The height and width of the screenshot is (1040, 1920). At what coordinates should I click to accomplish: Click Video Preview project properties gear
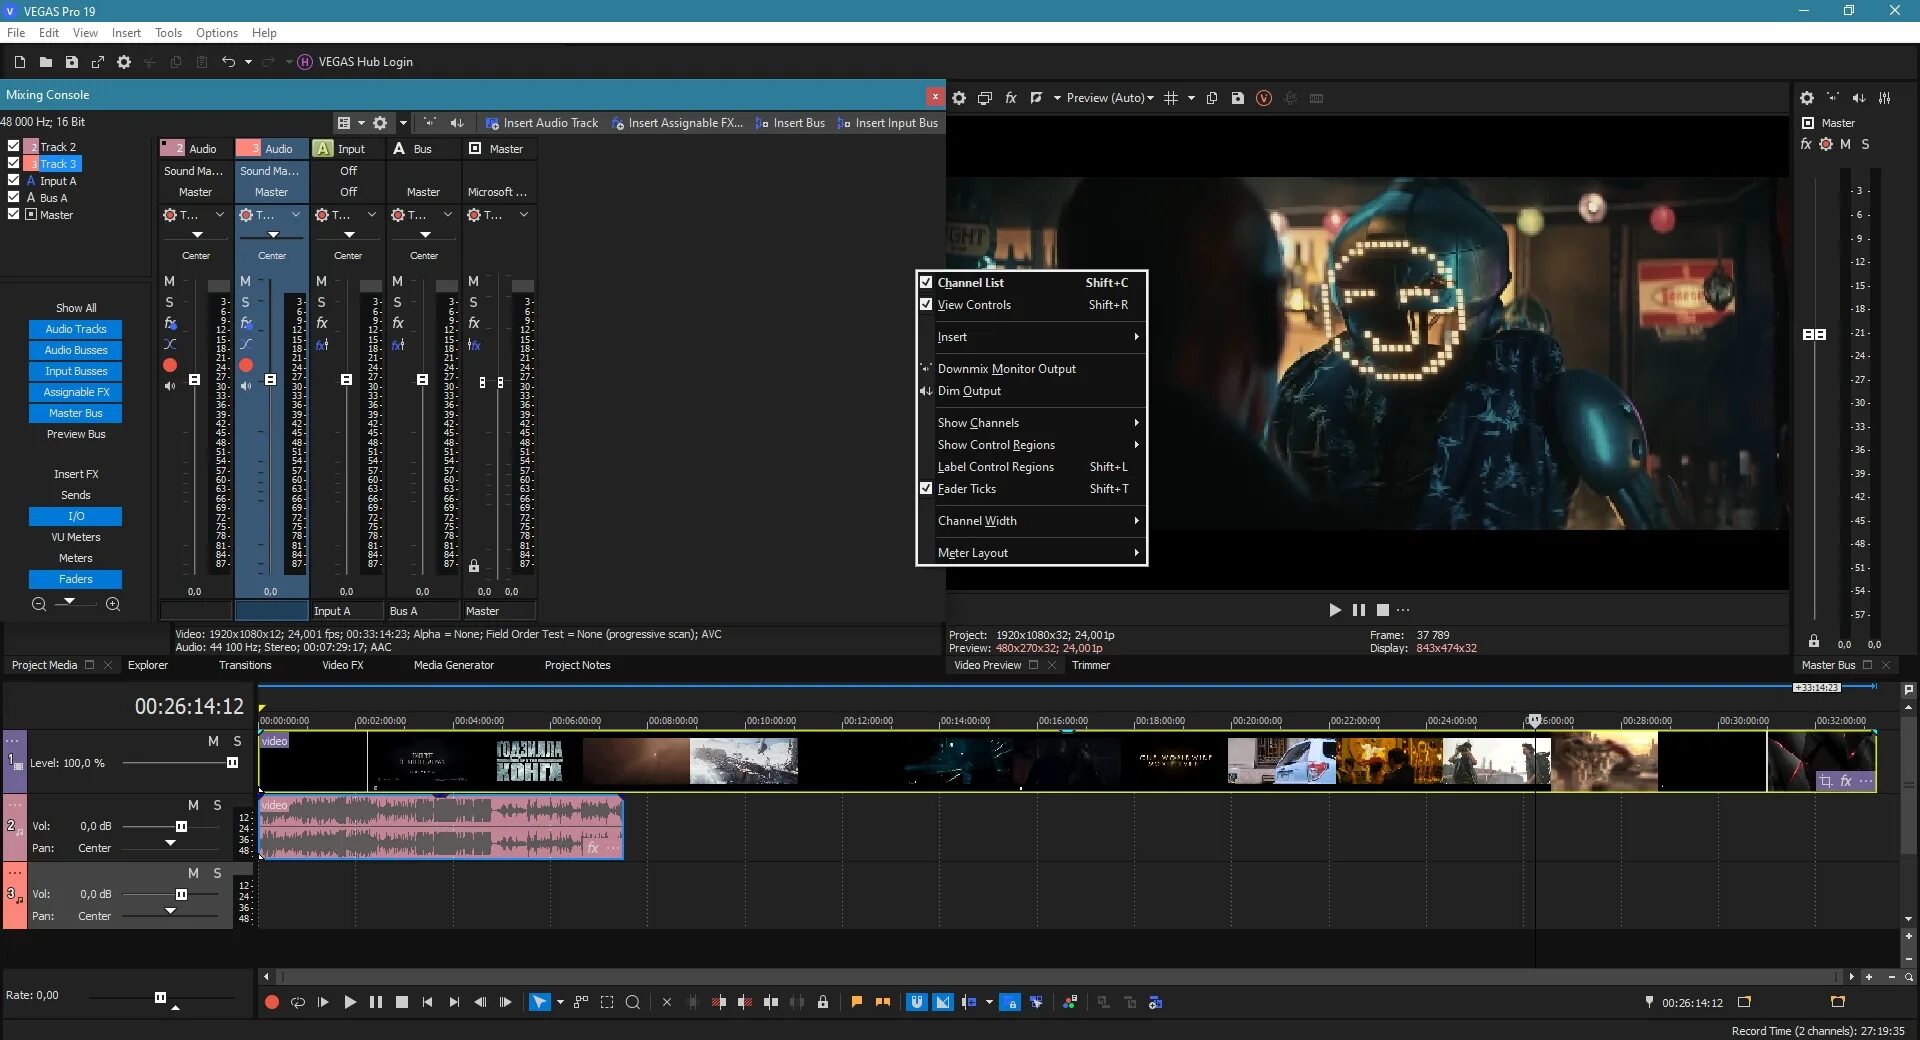(x=959, y=98)
